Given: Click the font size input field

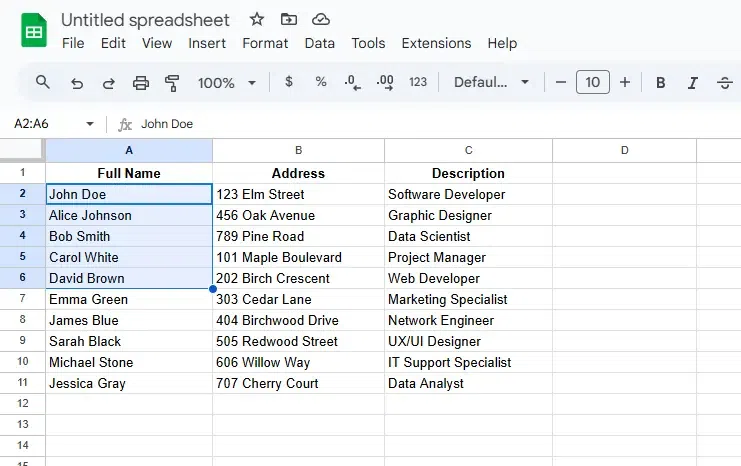Looking at the screenshot, I should (x=593, y=83).
